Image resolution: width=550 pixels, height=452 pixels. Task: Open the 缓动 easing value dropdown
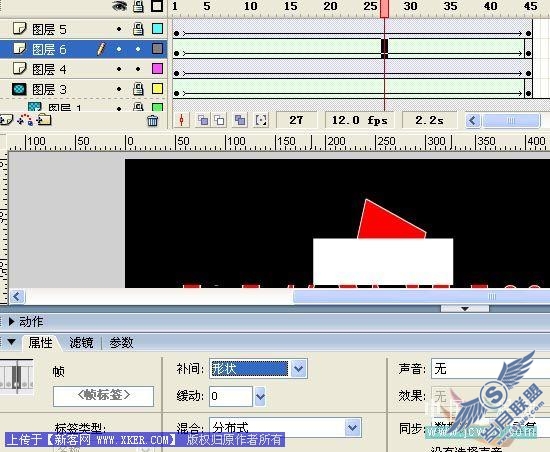point(260,396)
